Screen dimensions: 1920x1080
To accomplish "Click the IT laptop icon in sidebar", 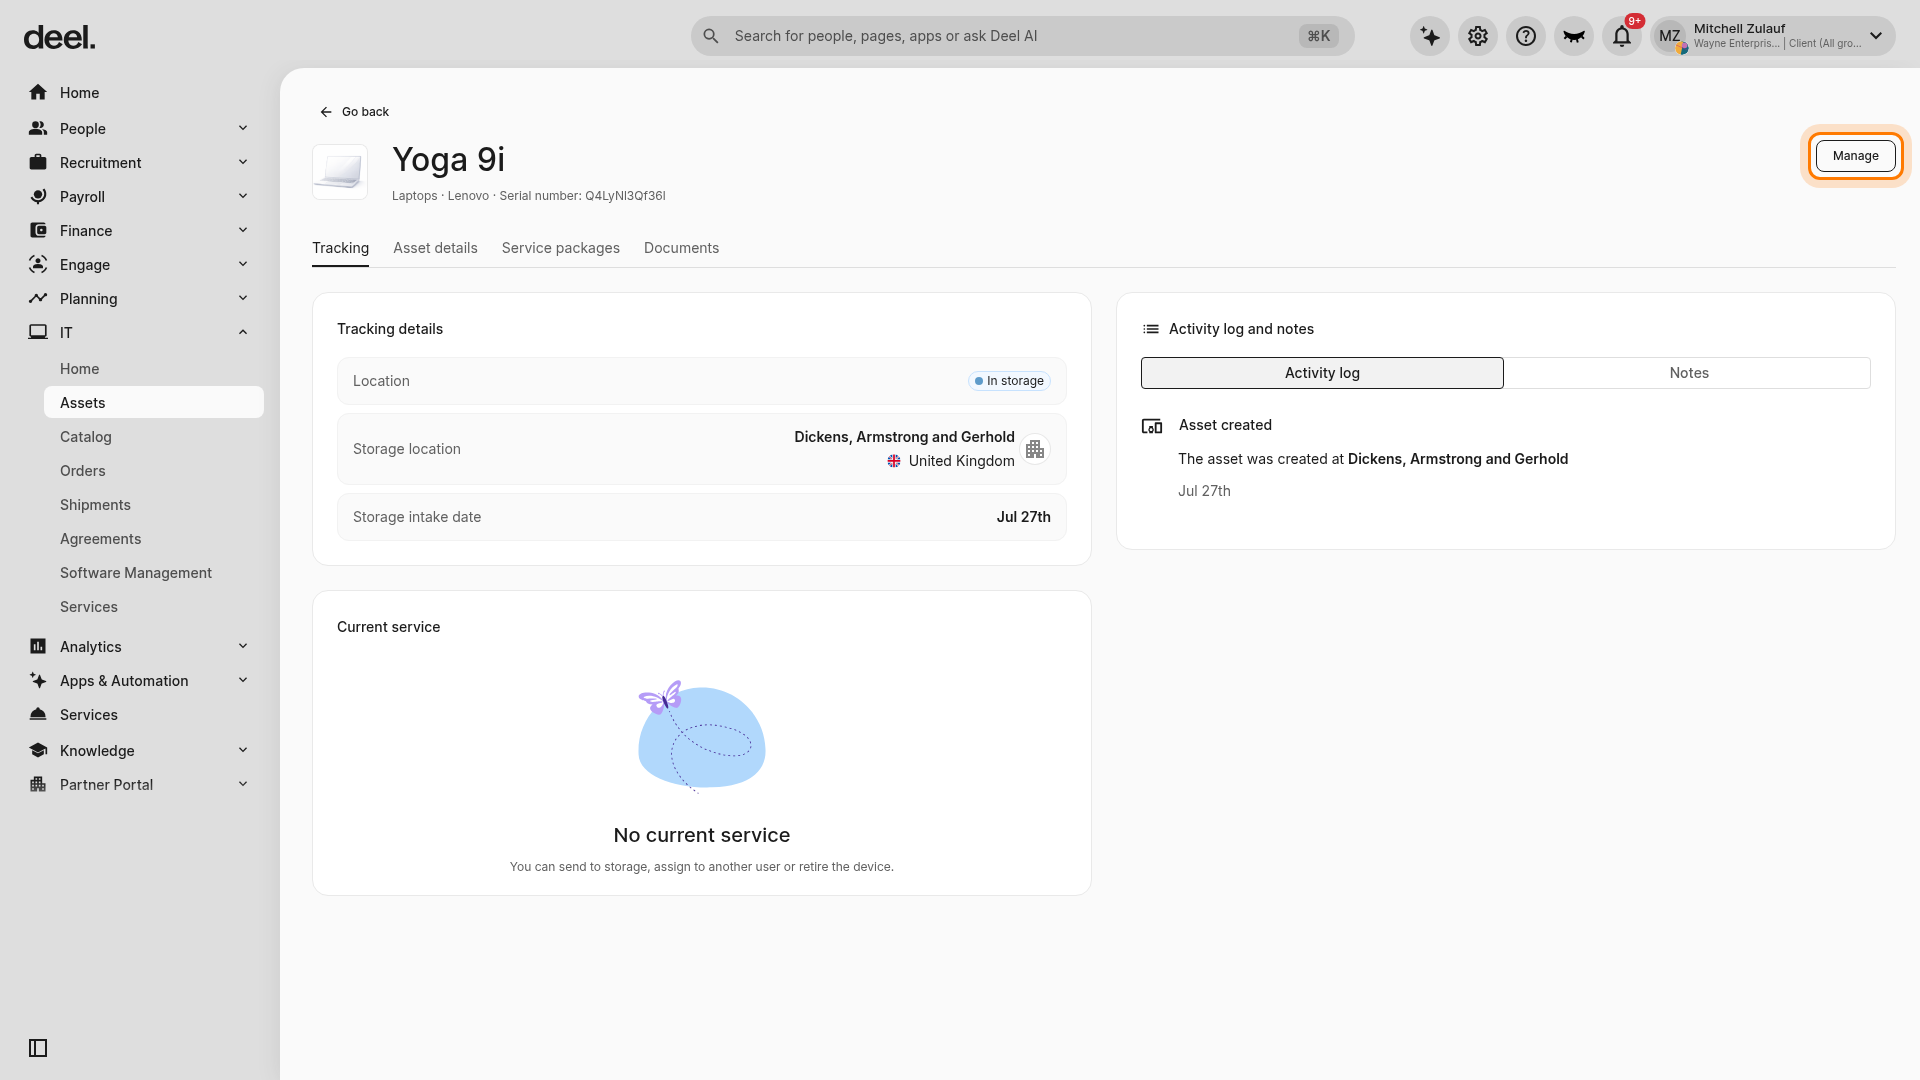I will click(38, 332).
